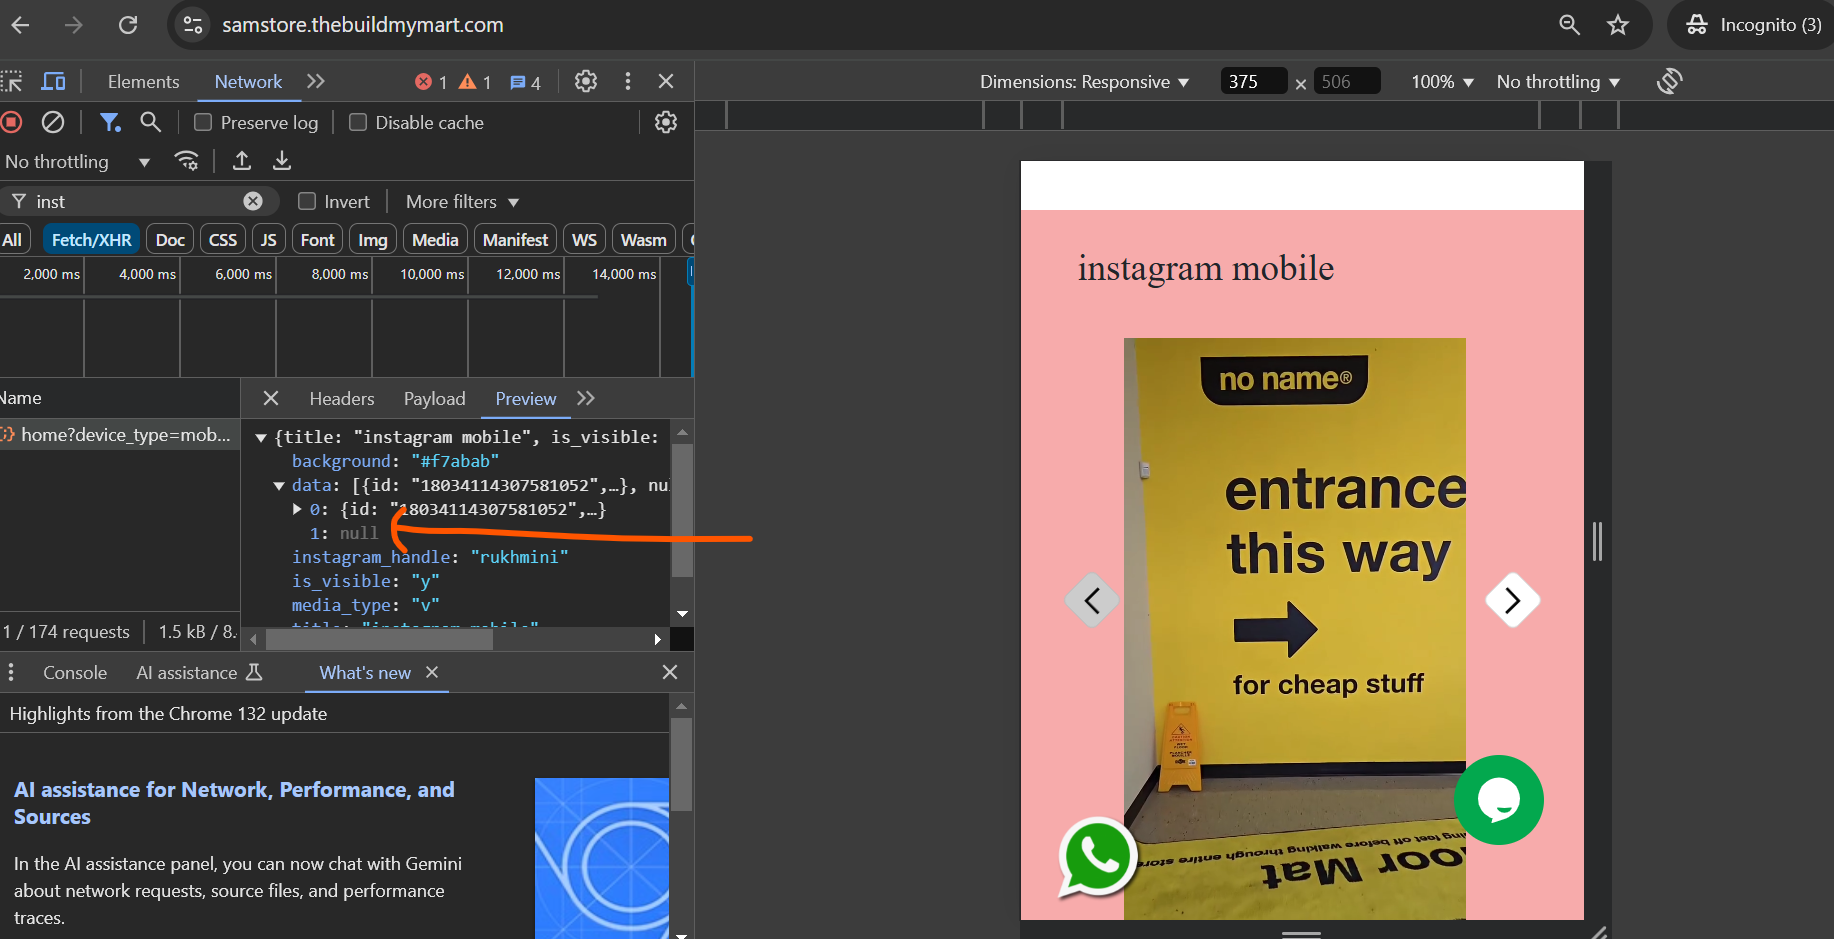Image resolution: width=1834 pixels, height=939 pixels.
Task: Open the issues count message icon
Action: [x=525, y=82]
